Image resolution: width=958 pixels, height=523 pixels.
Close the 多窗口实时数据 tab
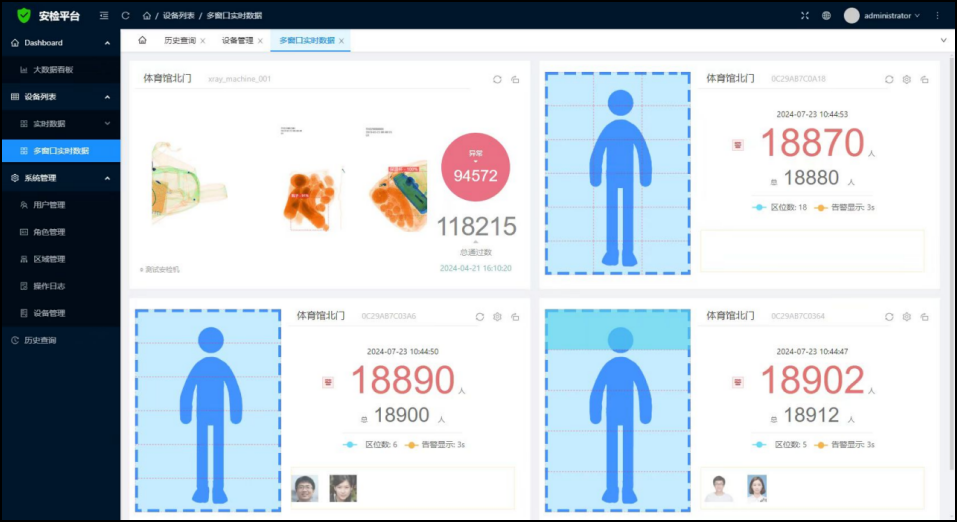[342, 41]
